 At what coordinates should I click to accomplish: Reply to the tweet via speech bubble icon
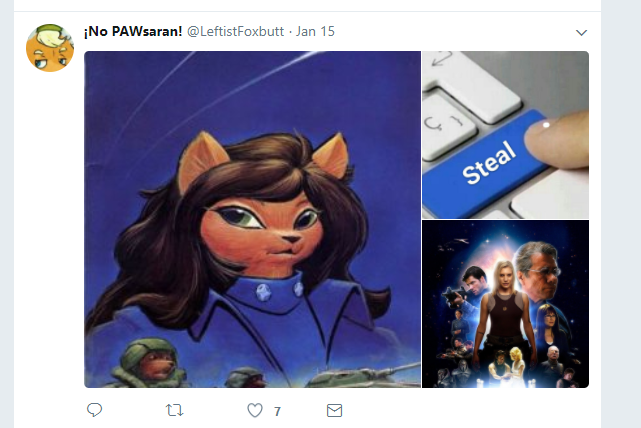pos(94,410)
